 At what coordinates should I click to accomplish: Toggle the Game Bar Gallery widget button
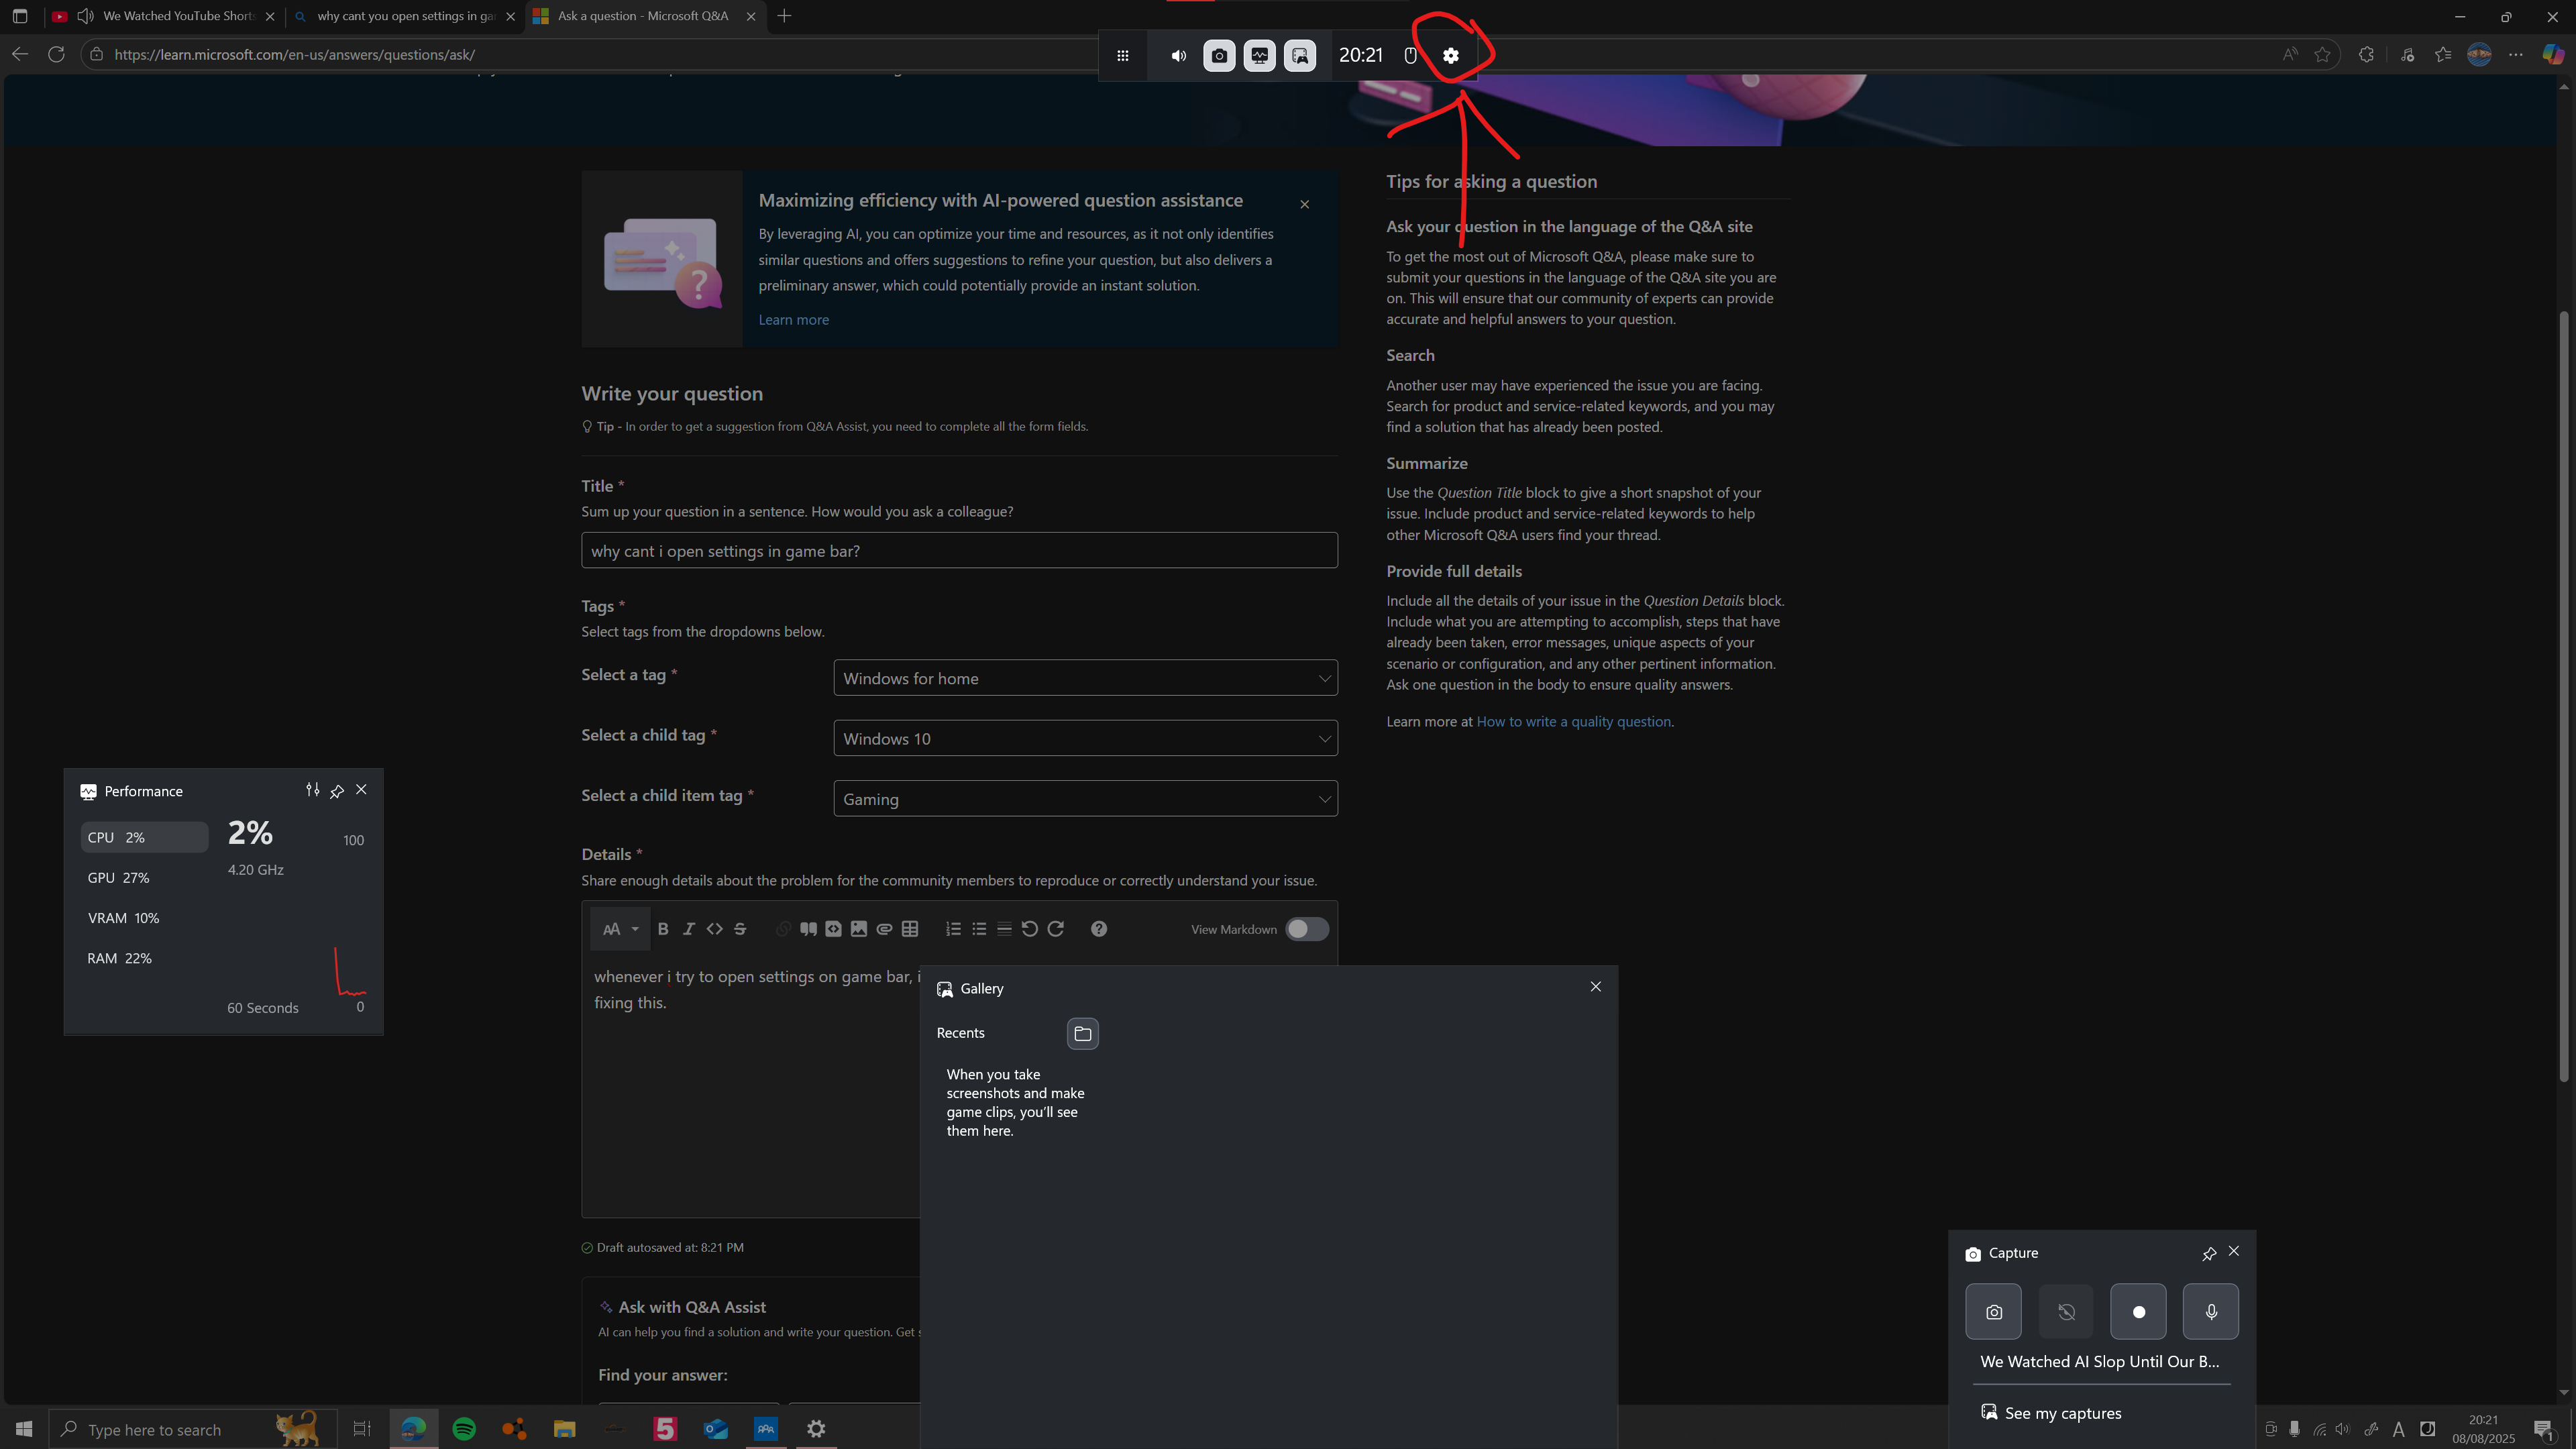point(1300,55)
